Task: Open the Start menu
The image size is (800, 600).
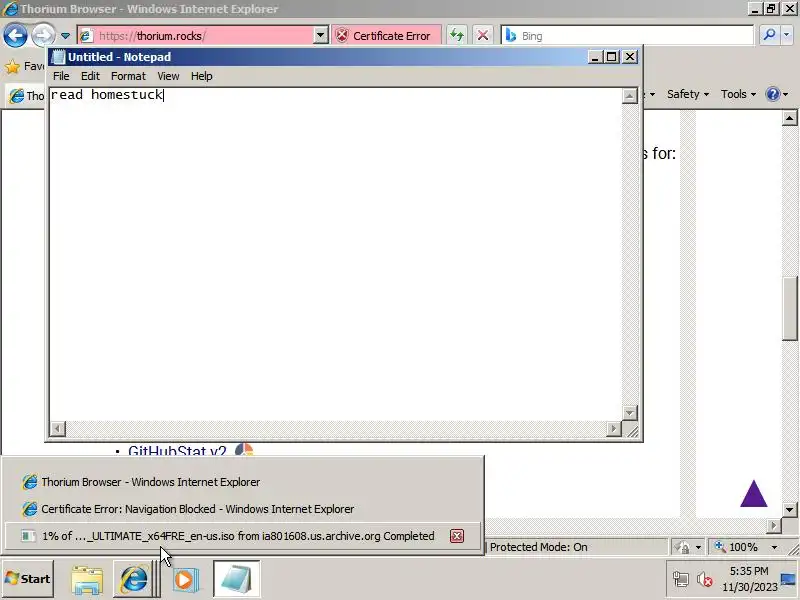Action: click(28, 579)
